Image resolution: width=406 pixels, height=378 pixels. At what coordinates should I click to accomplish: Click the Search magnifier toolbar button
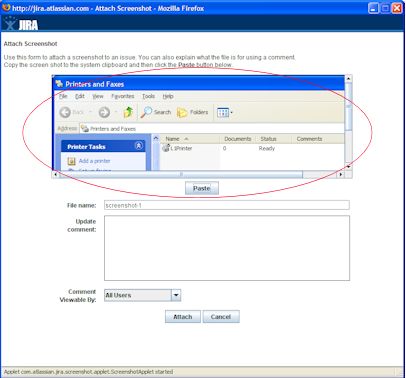156,112
